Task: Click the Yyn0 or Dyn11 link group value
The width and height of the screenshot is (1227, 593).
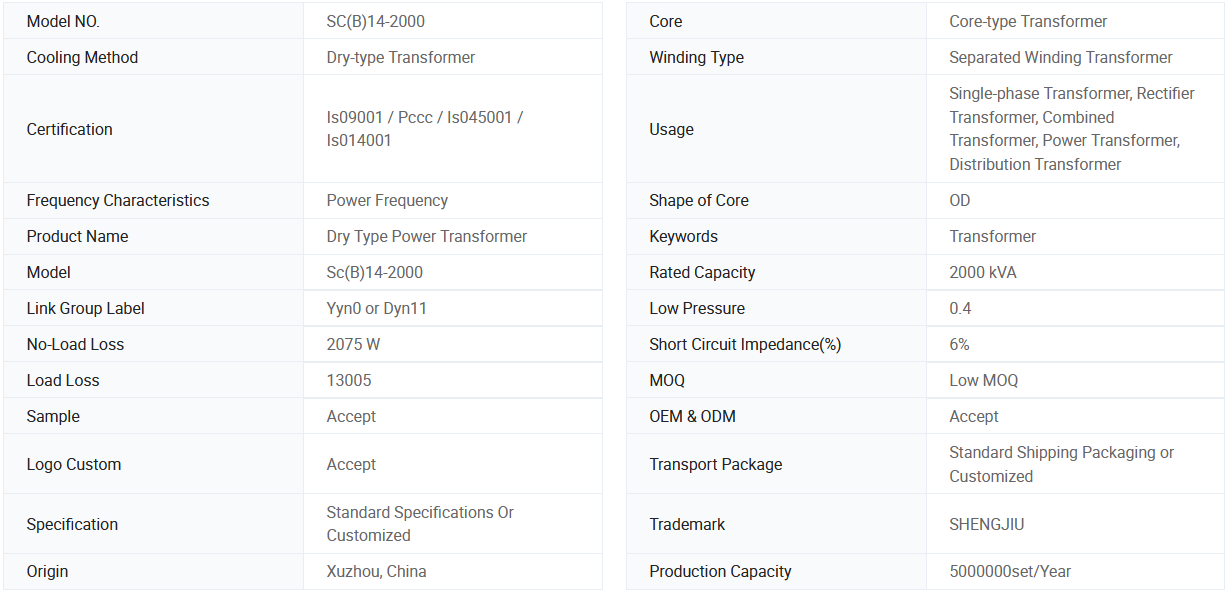Action: point(376,308)
